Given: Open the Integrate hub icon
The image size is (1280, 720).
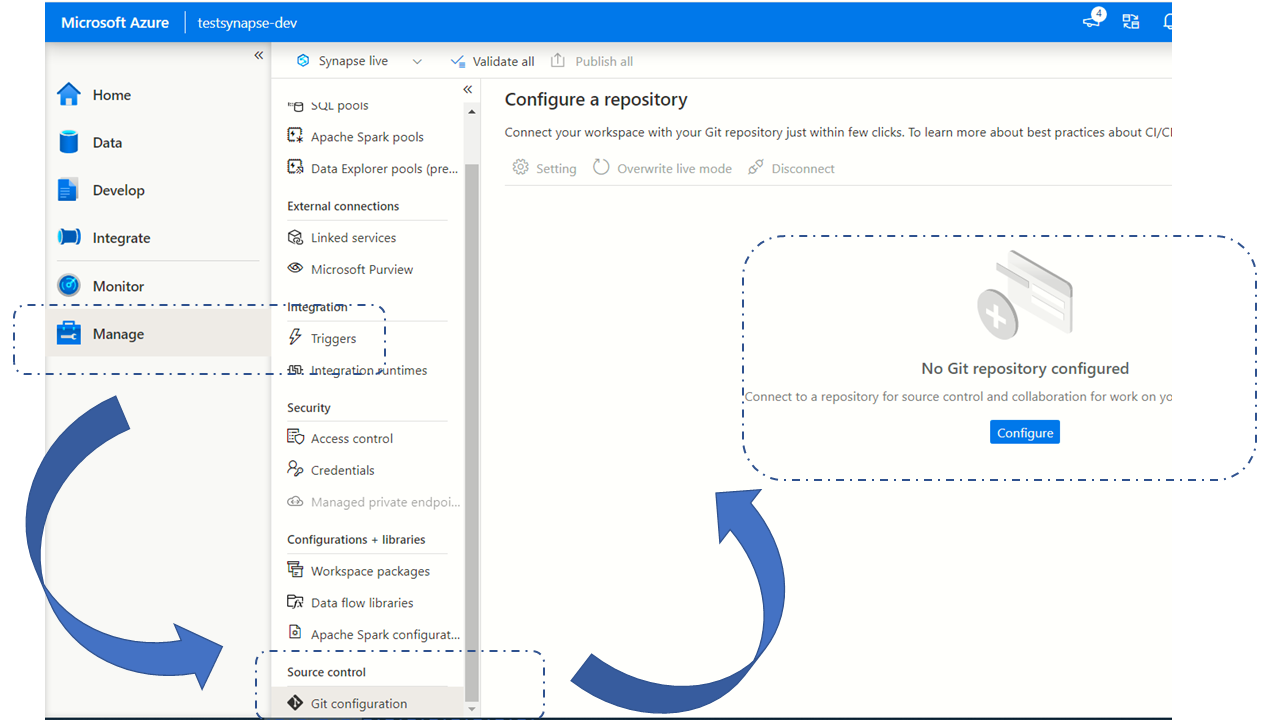Looking at the screenshot, I should point(68,238).
